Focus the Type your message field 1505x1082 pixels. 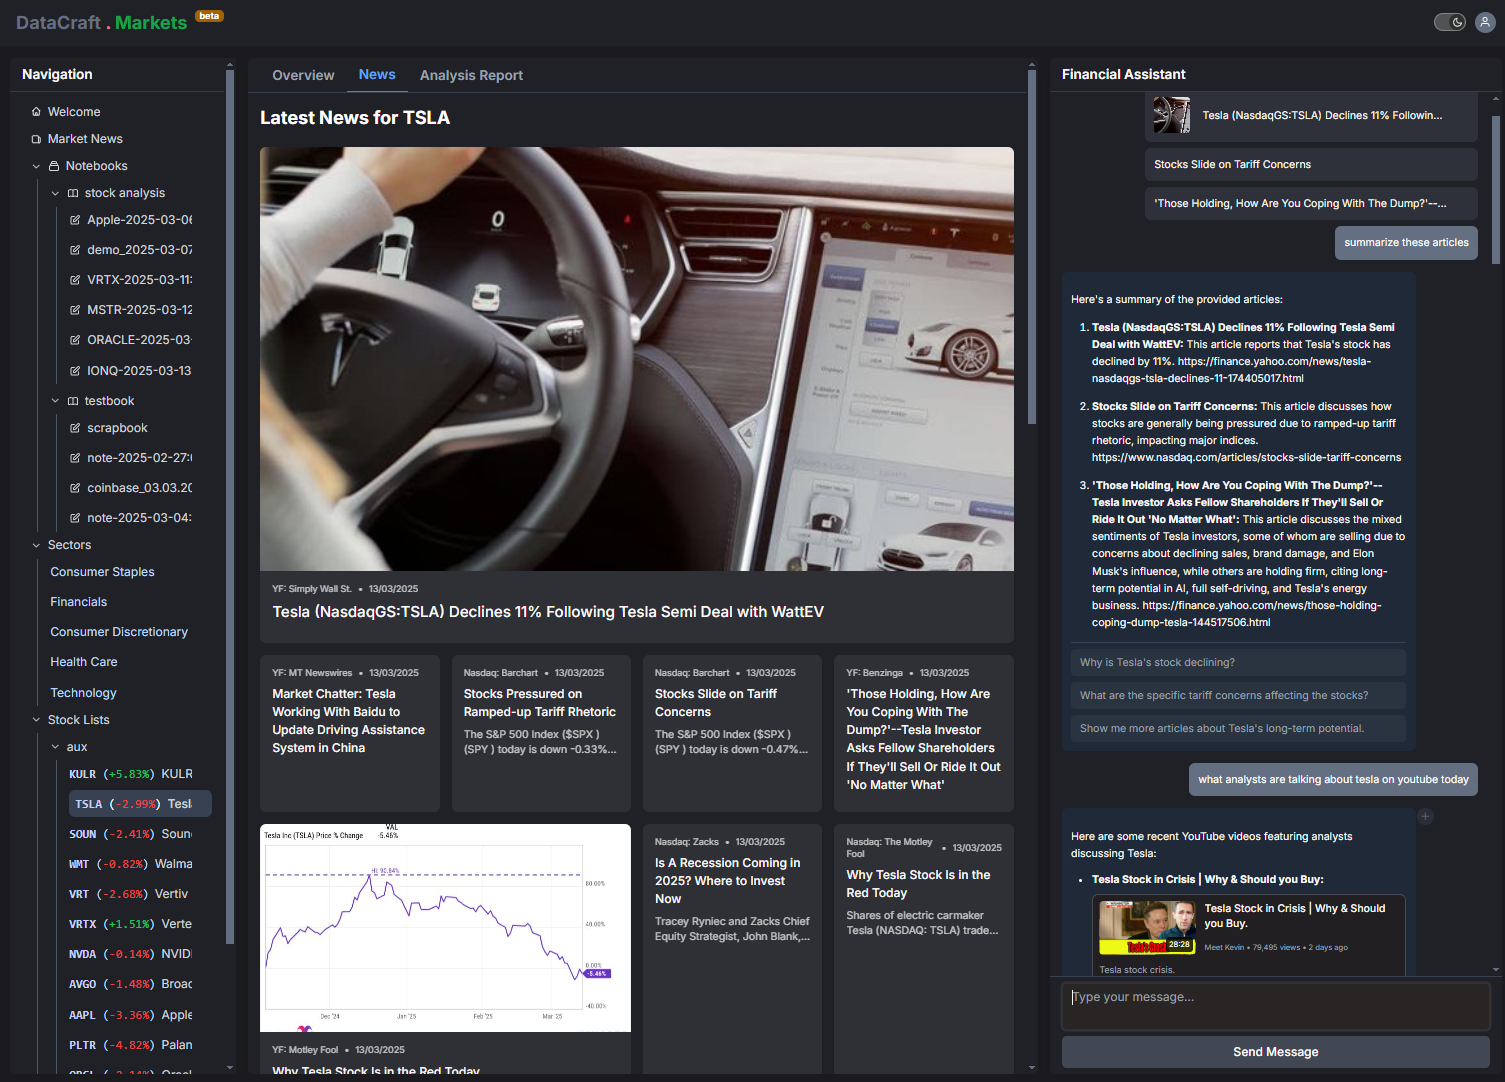[x=1276, y=1006]
